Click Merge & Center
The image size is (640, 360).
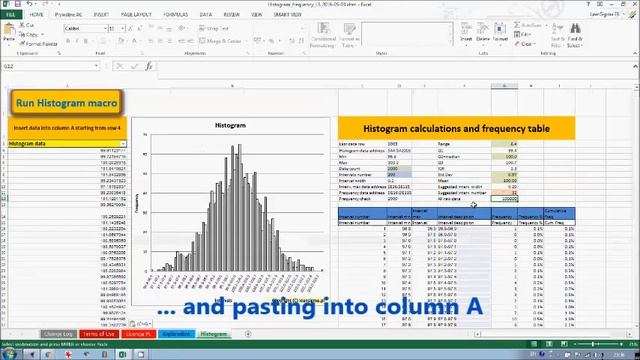coord(221,41)
